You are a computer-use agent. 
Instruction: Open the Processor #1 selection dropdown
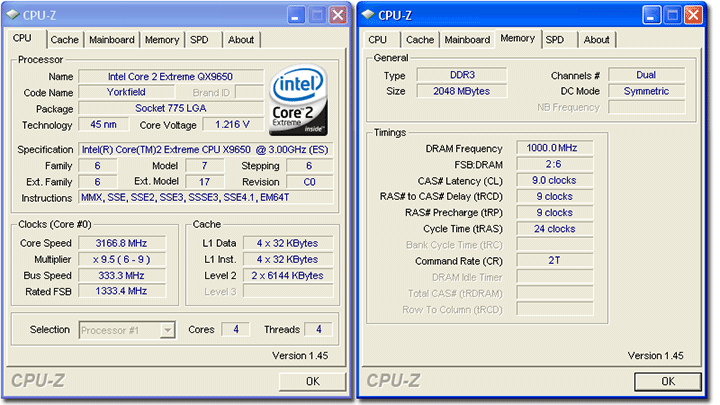[x=168, y=330]
